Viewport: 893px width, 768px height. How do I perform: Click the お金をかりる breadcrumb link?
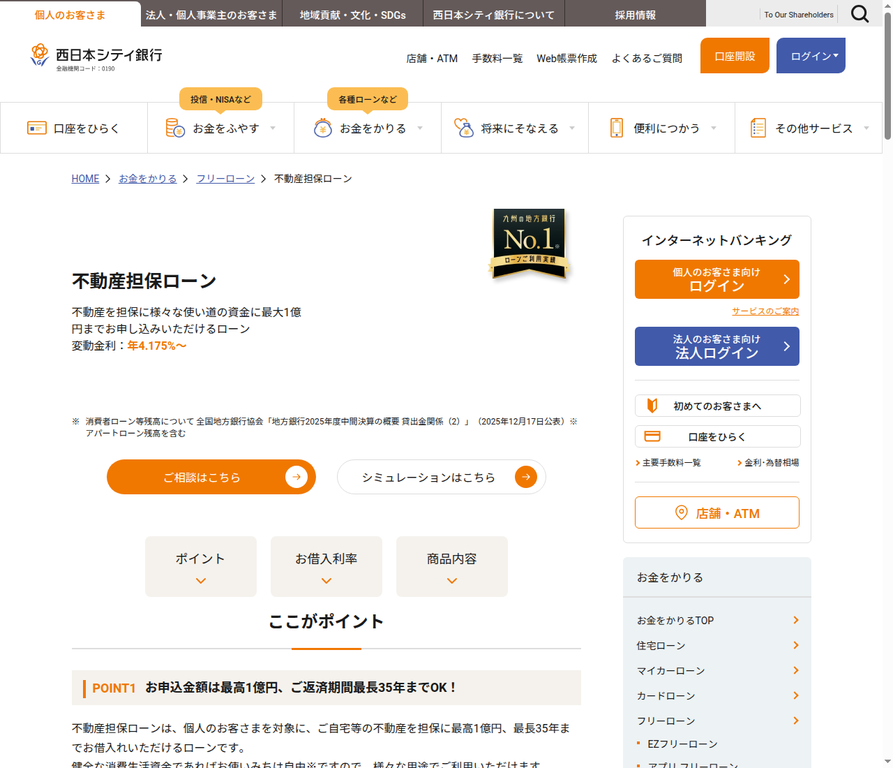point(148,178)
